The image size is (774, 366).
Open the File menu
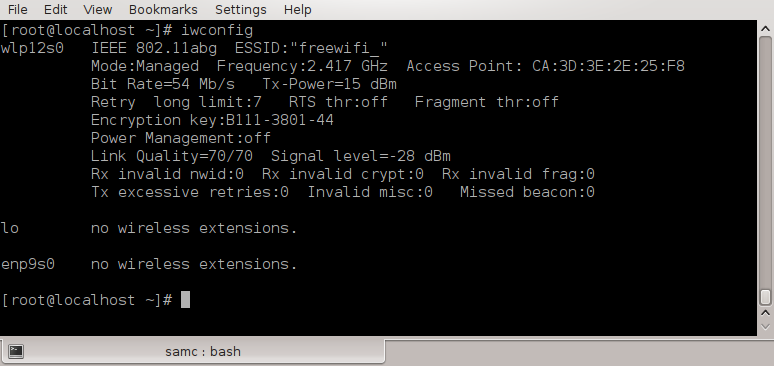click(x=18, y=9)
